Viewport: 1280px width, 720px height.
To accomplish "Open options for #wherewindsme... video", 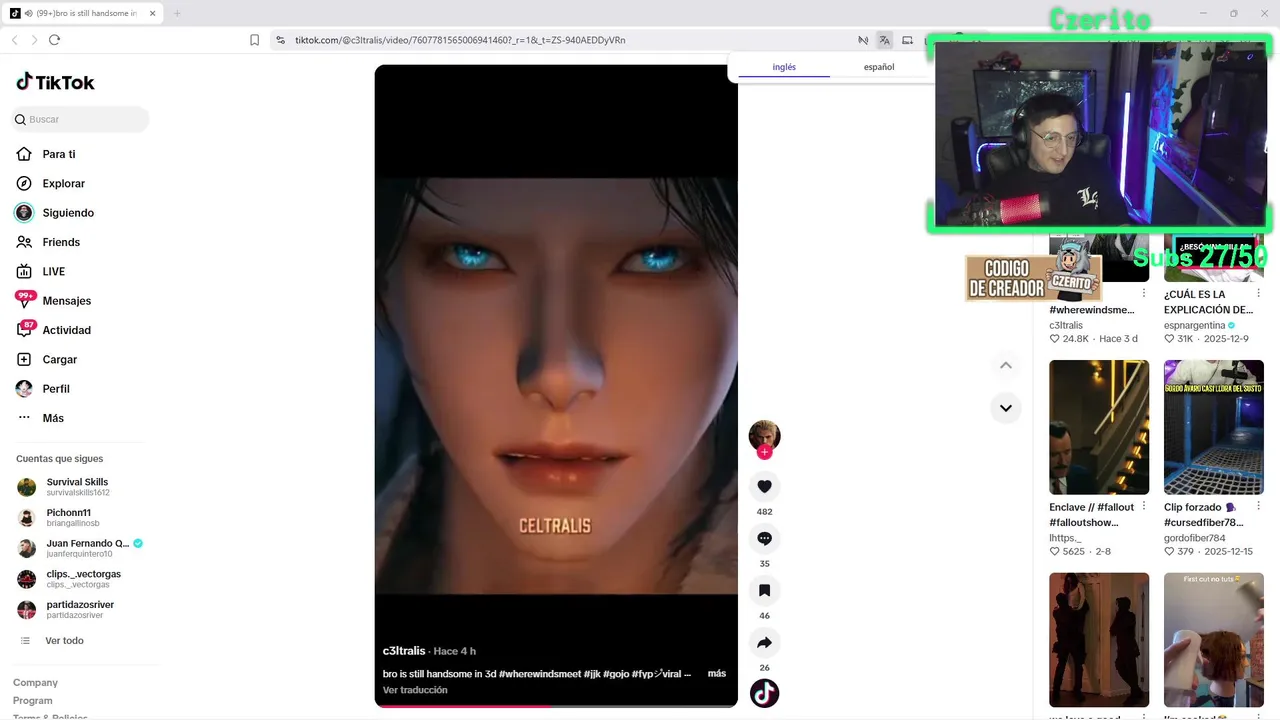I will (1144, 293).
